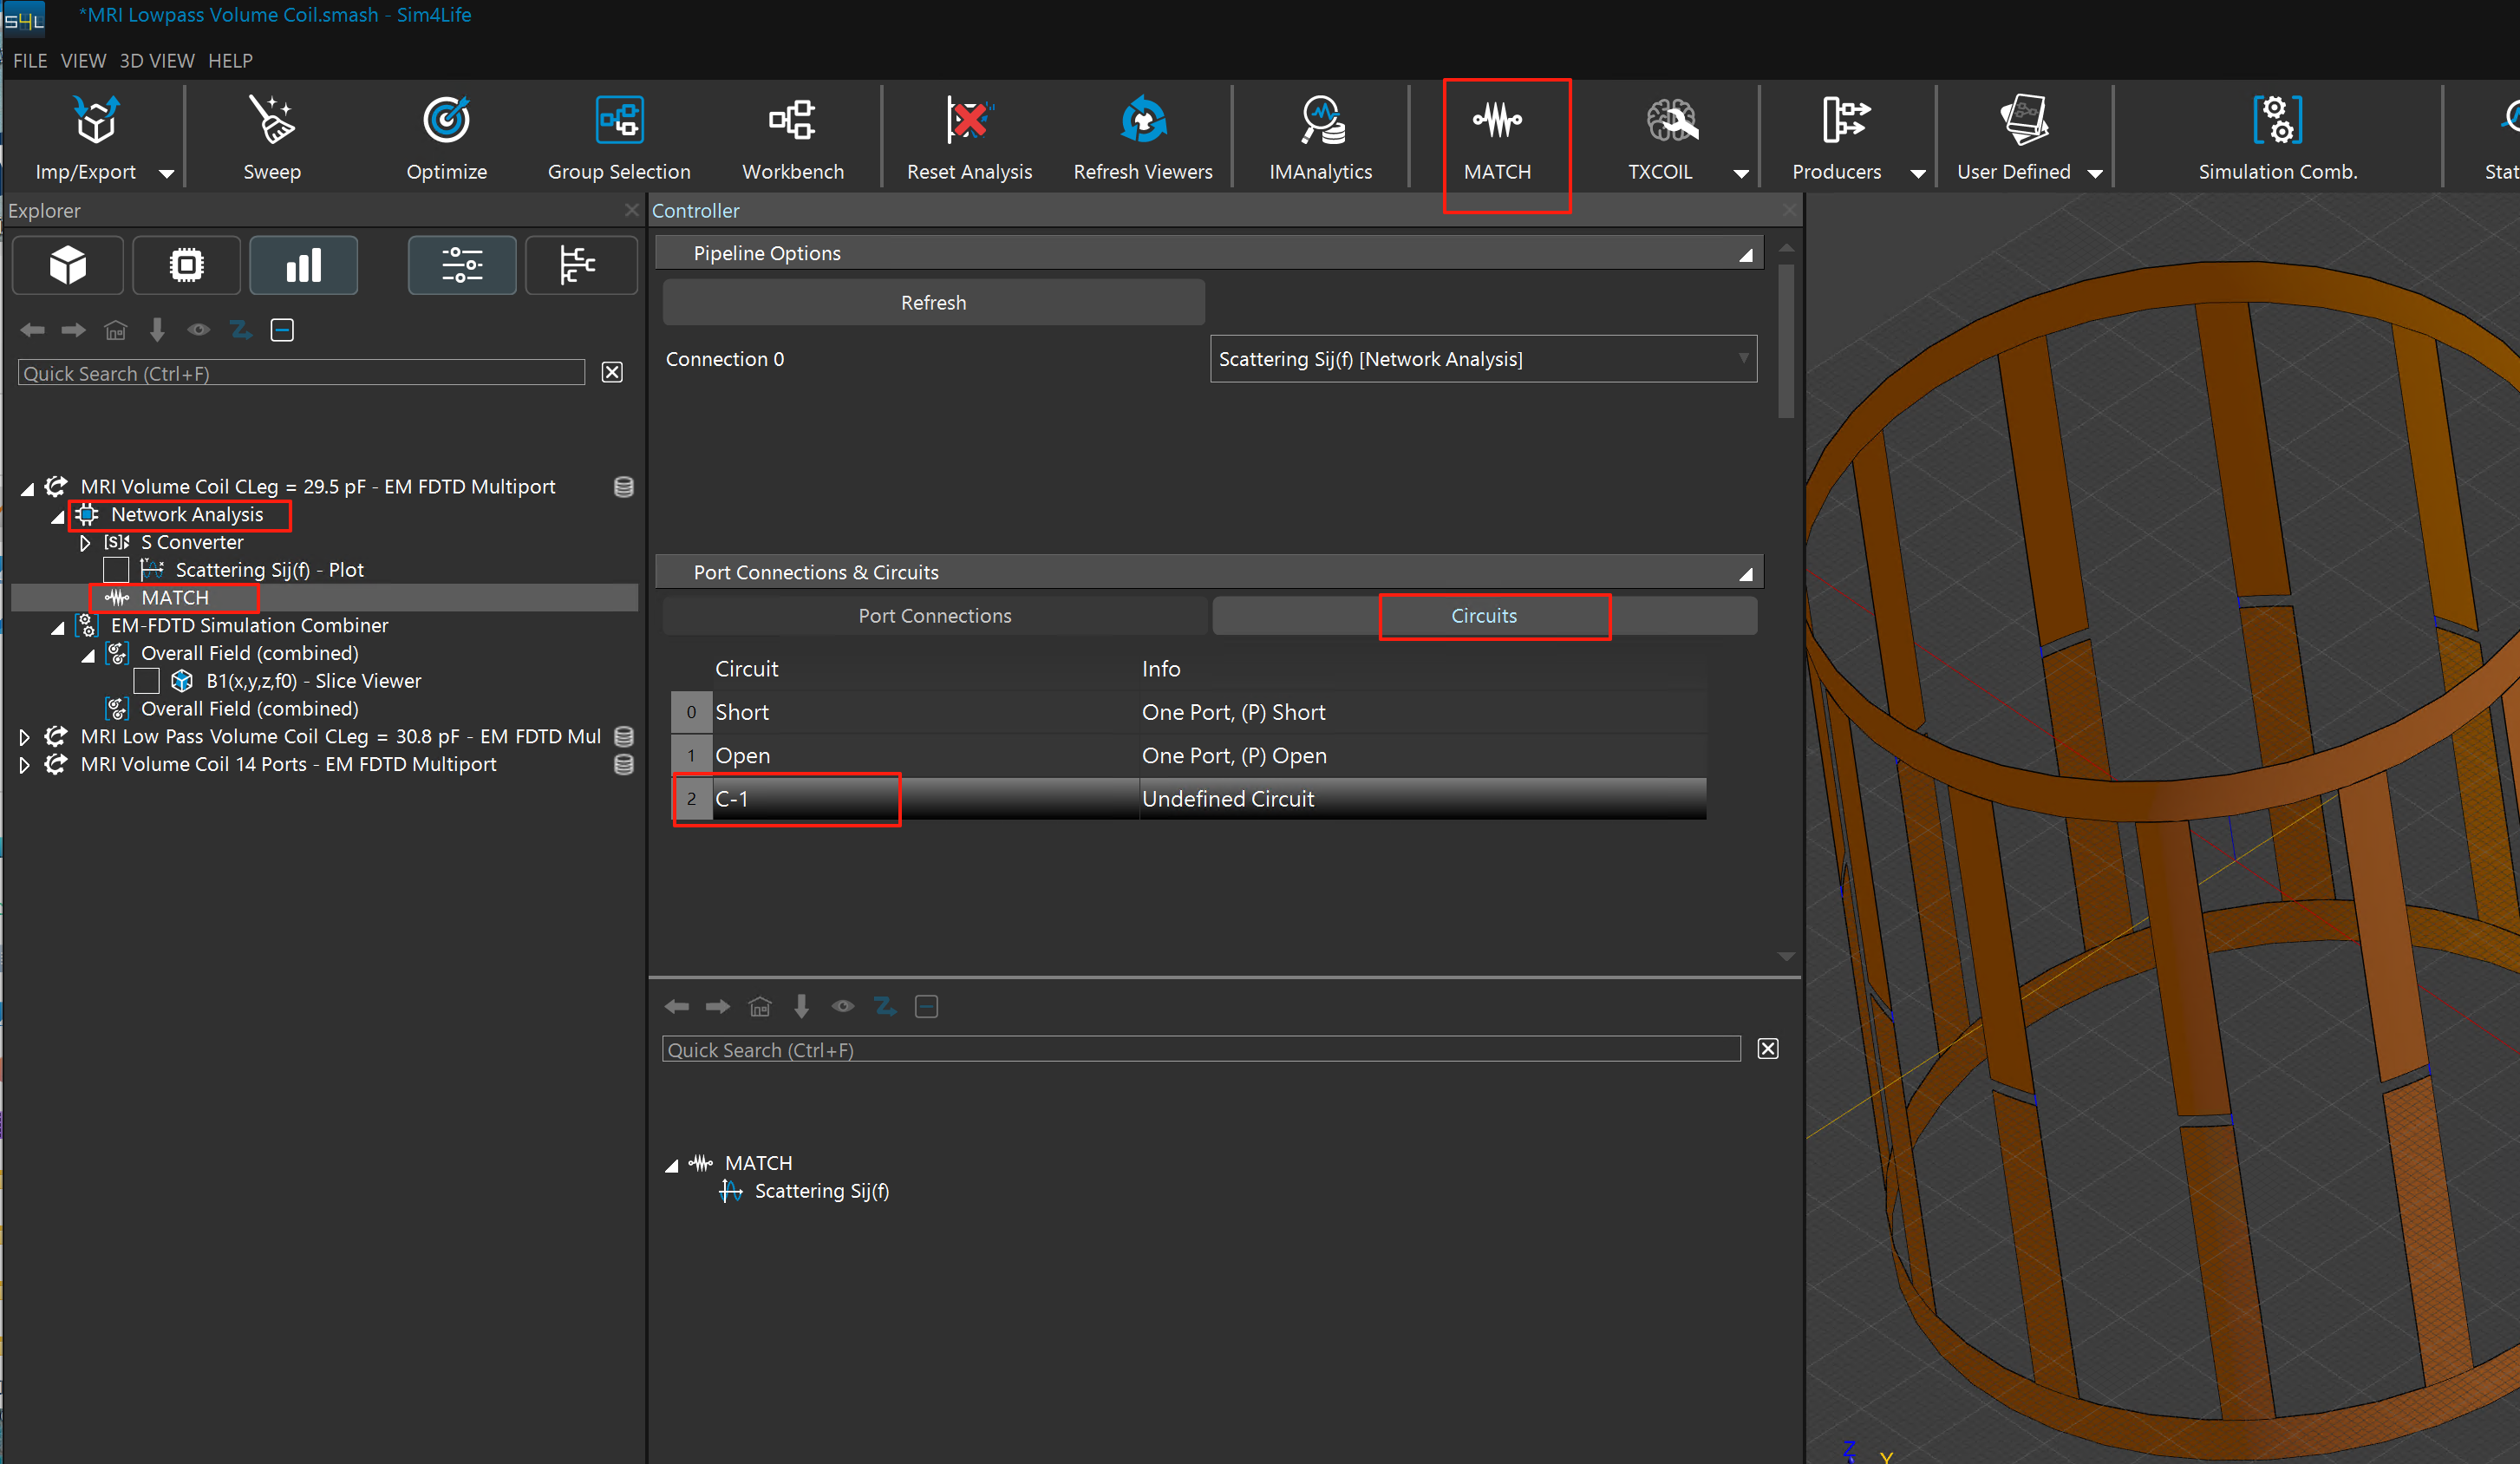Toggle eye visibility icon in Explorer toolbar

click(x=198, y=330)
